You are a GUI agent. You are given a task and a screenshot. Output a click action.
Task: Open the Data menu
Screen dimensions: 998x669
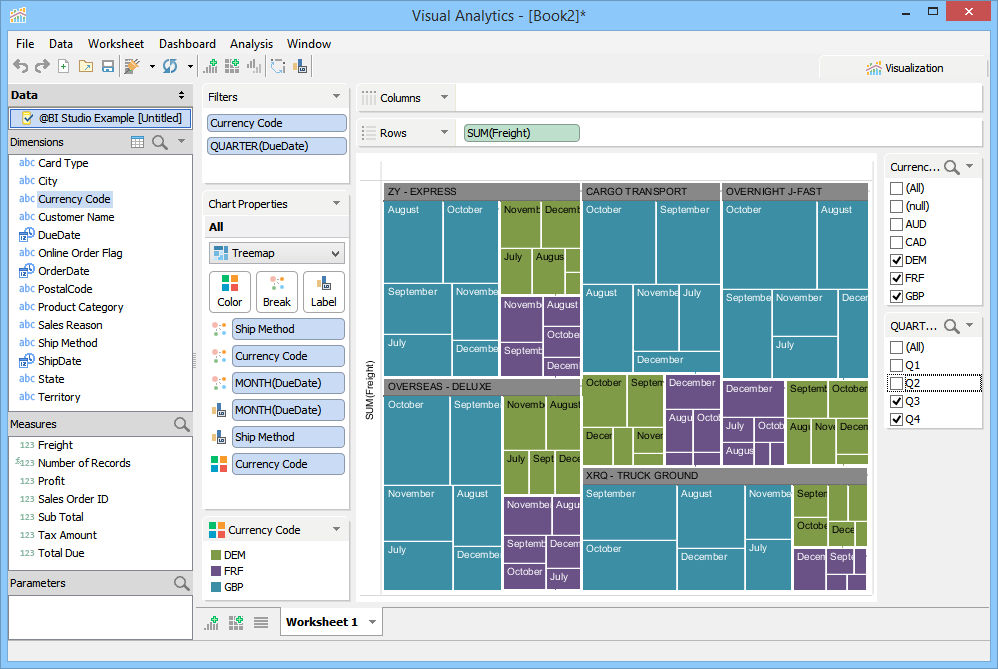[60, 44]
